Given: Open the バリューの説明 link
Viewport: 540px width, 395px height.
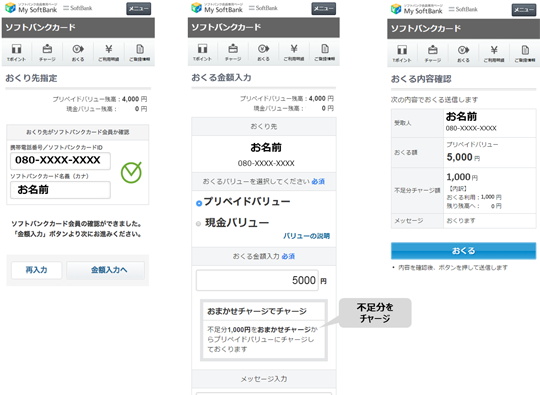Looking at the screenshot, I should point(307,236).
